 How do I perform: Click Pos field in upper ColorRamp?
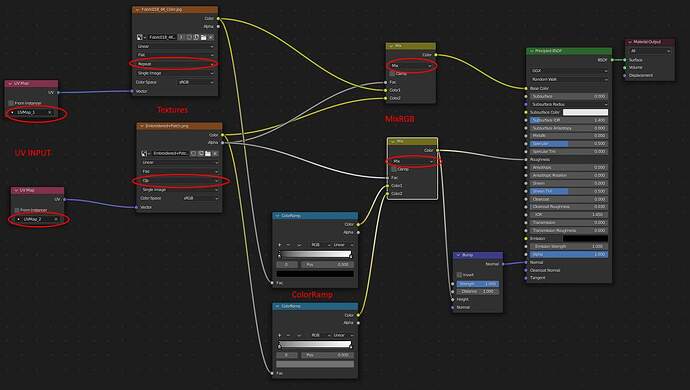coord(327,265)
